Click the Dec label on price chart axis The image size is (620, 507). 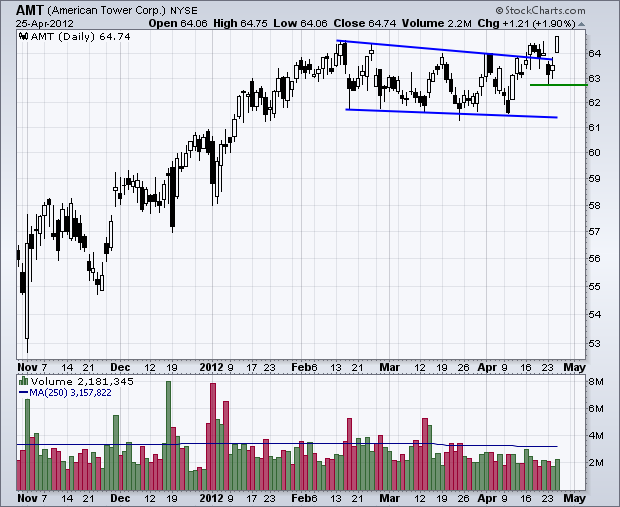tap(120, 367)
